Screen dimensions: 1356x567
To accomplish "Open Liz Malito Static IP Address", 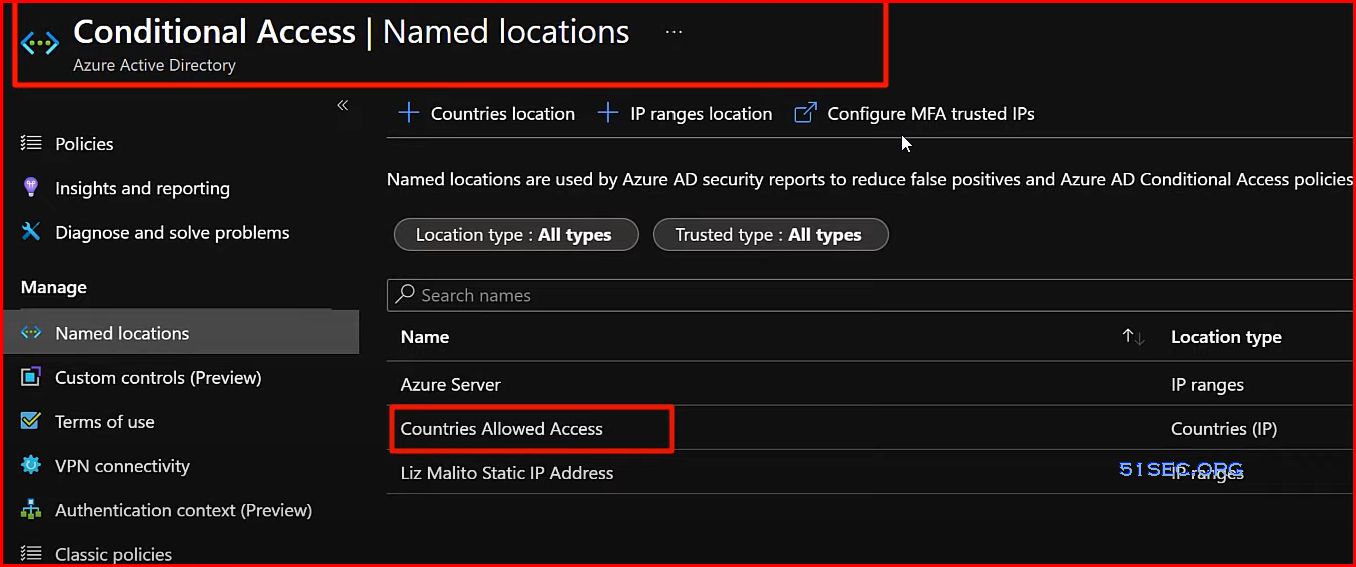I will click(x=507, y=472).
